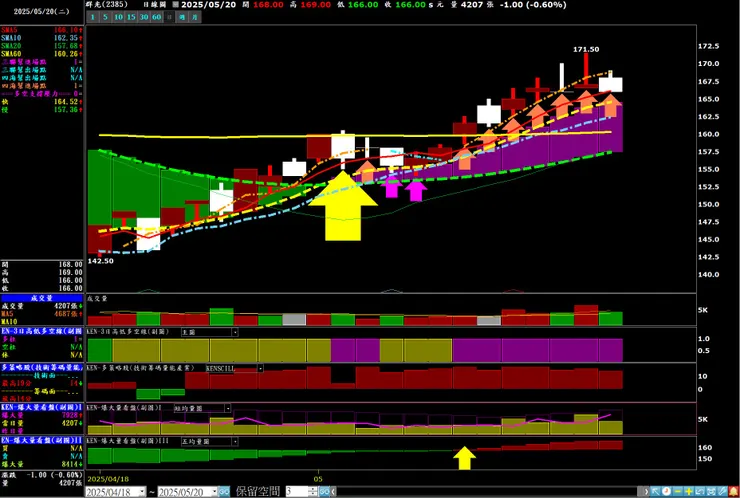Click the alert bell icon
Screen dimensions: 740x498
[733, 491]
